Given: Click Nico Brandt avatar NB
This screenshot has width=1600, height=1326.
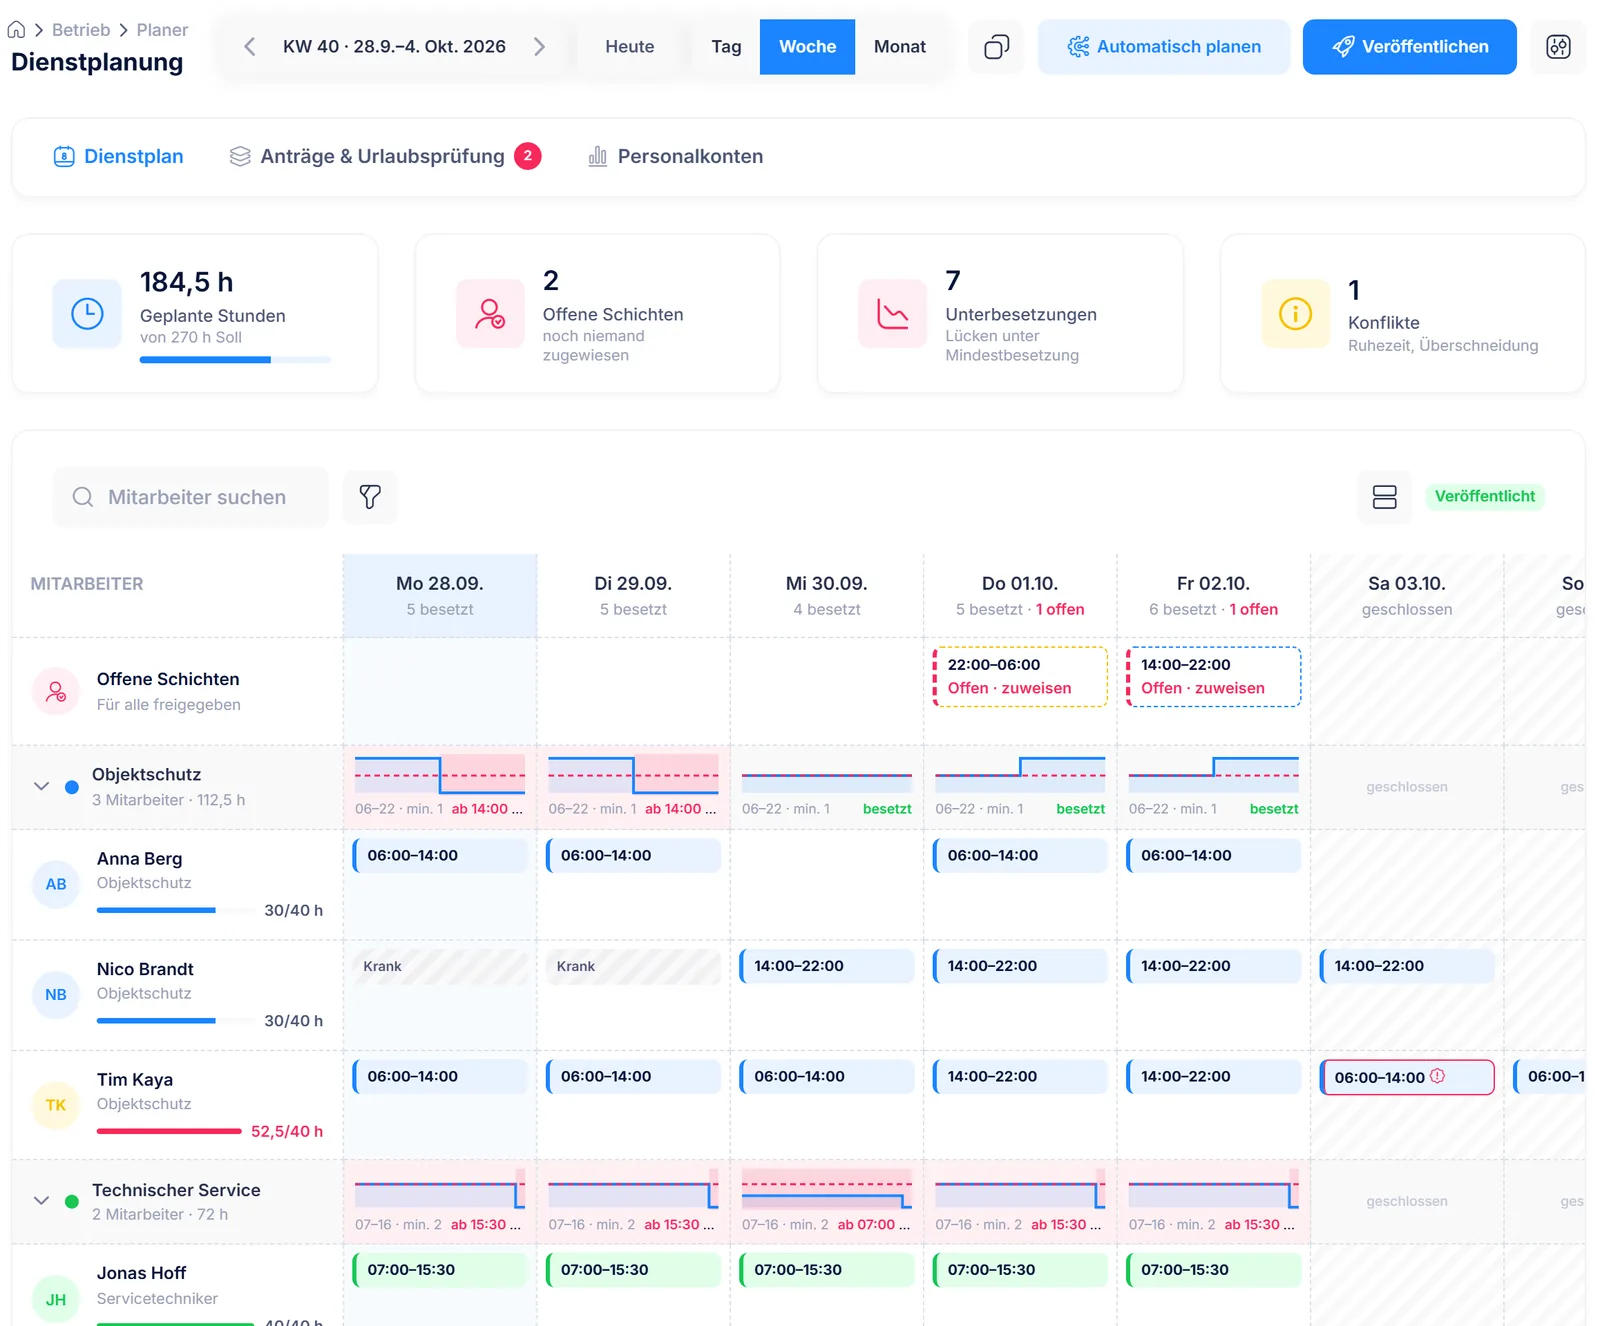Looking at the screenshot, I should [56, 995].
